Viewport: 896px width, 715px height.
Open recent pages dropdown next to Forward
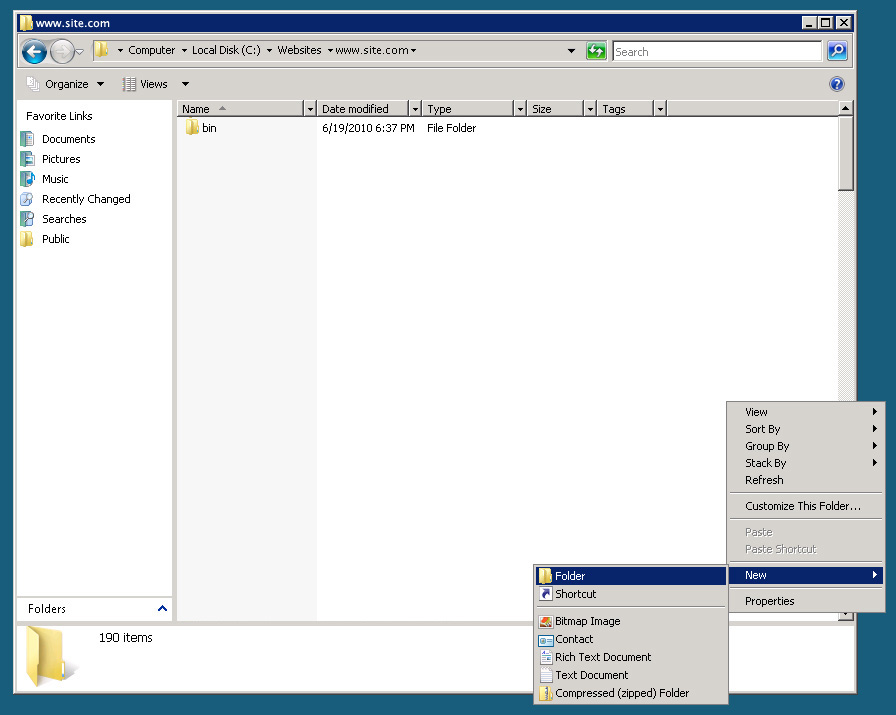coord(80,51)
